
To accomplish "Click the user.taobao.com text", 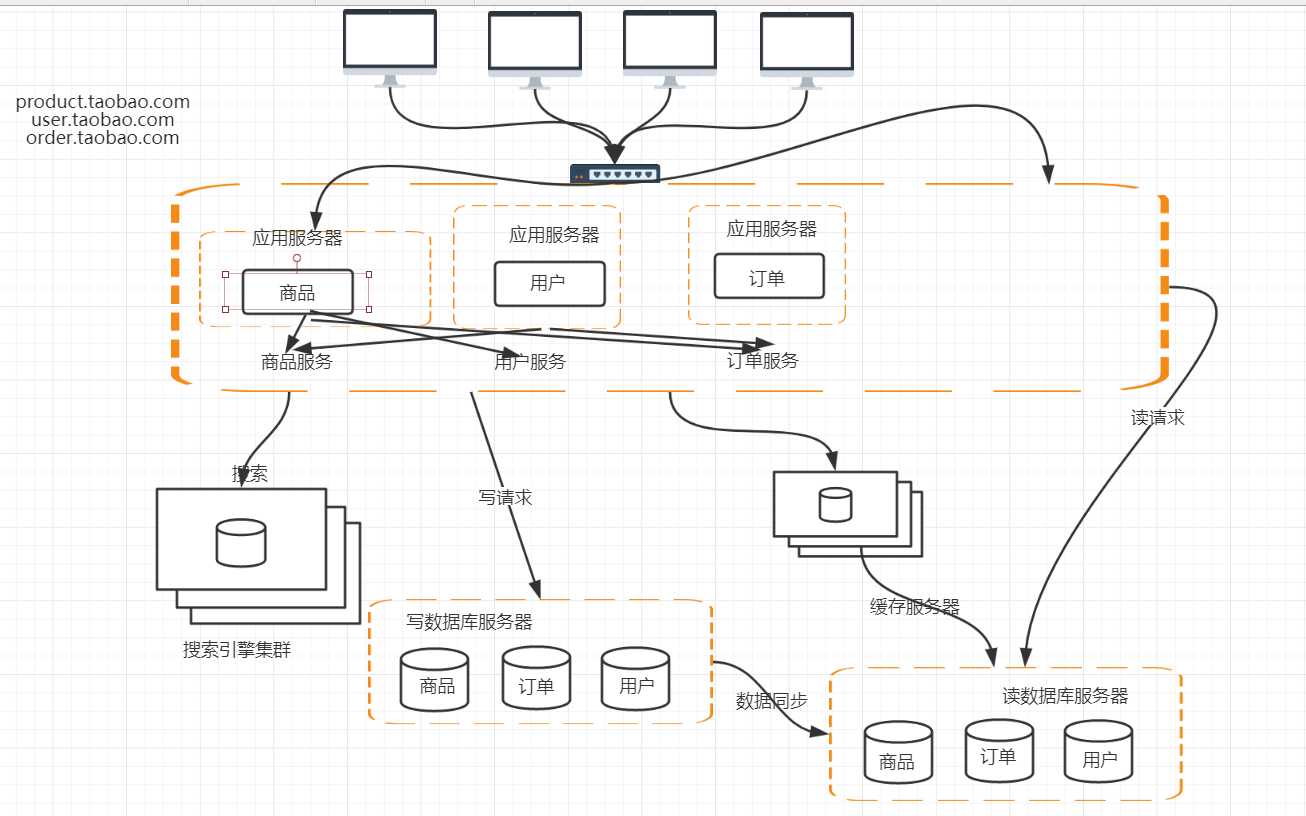I will (103, 120).
